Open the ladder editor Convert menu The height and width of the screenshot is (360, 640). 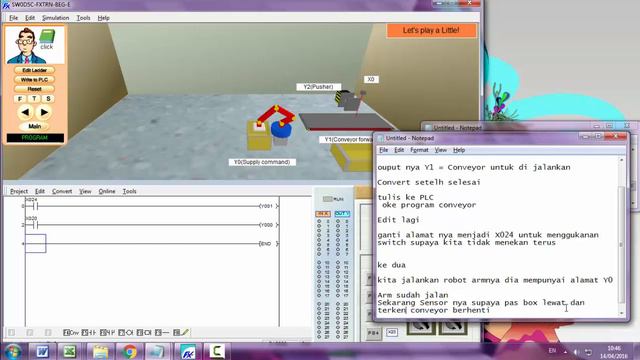[x=62, y=191]
